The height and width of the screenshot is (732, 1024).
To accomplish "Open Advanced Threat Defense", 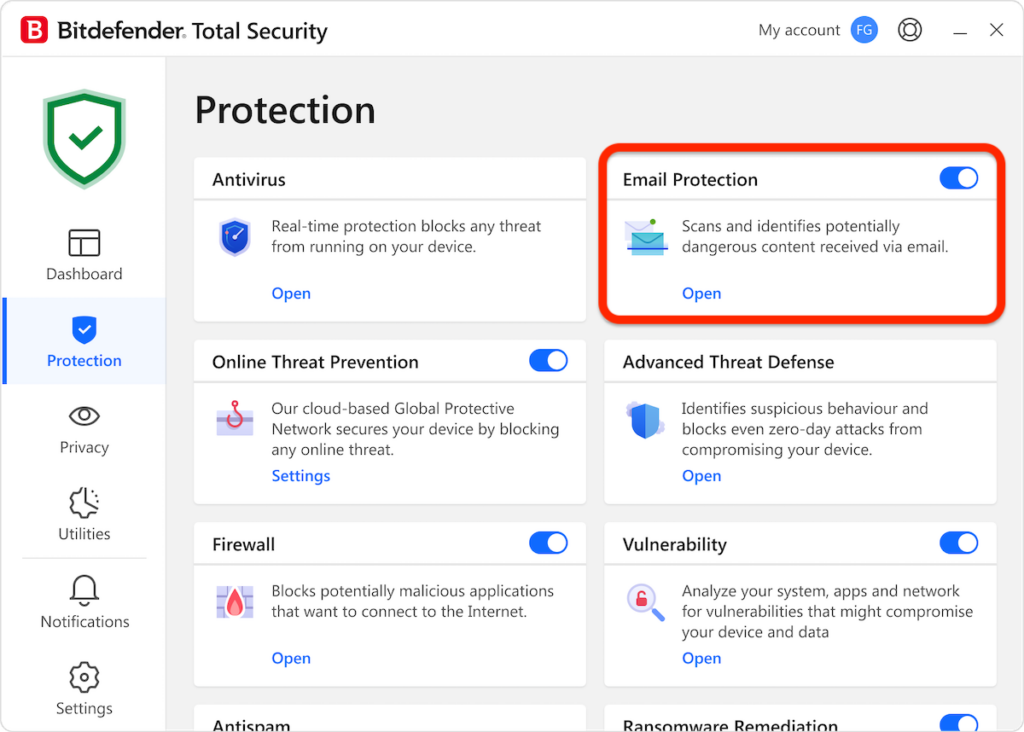I will pos(701,475).
